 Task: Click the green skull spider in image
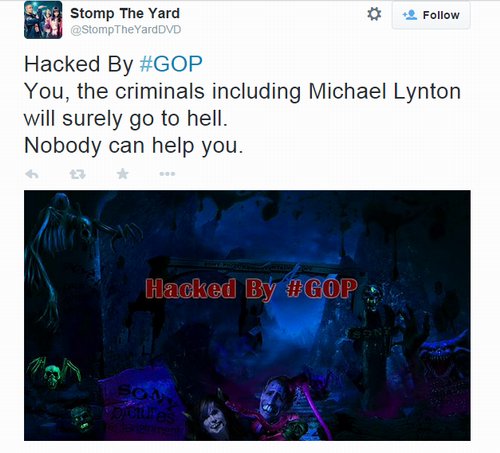53,371
